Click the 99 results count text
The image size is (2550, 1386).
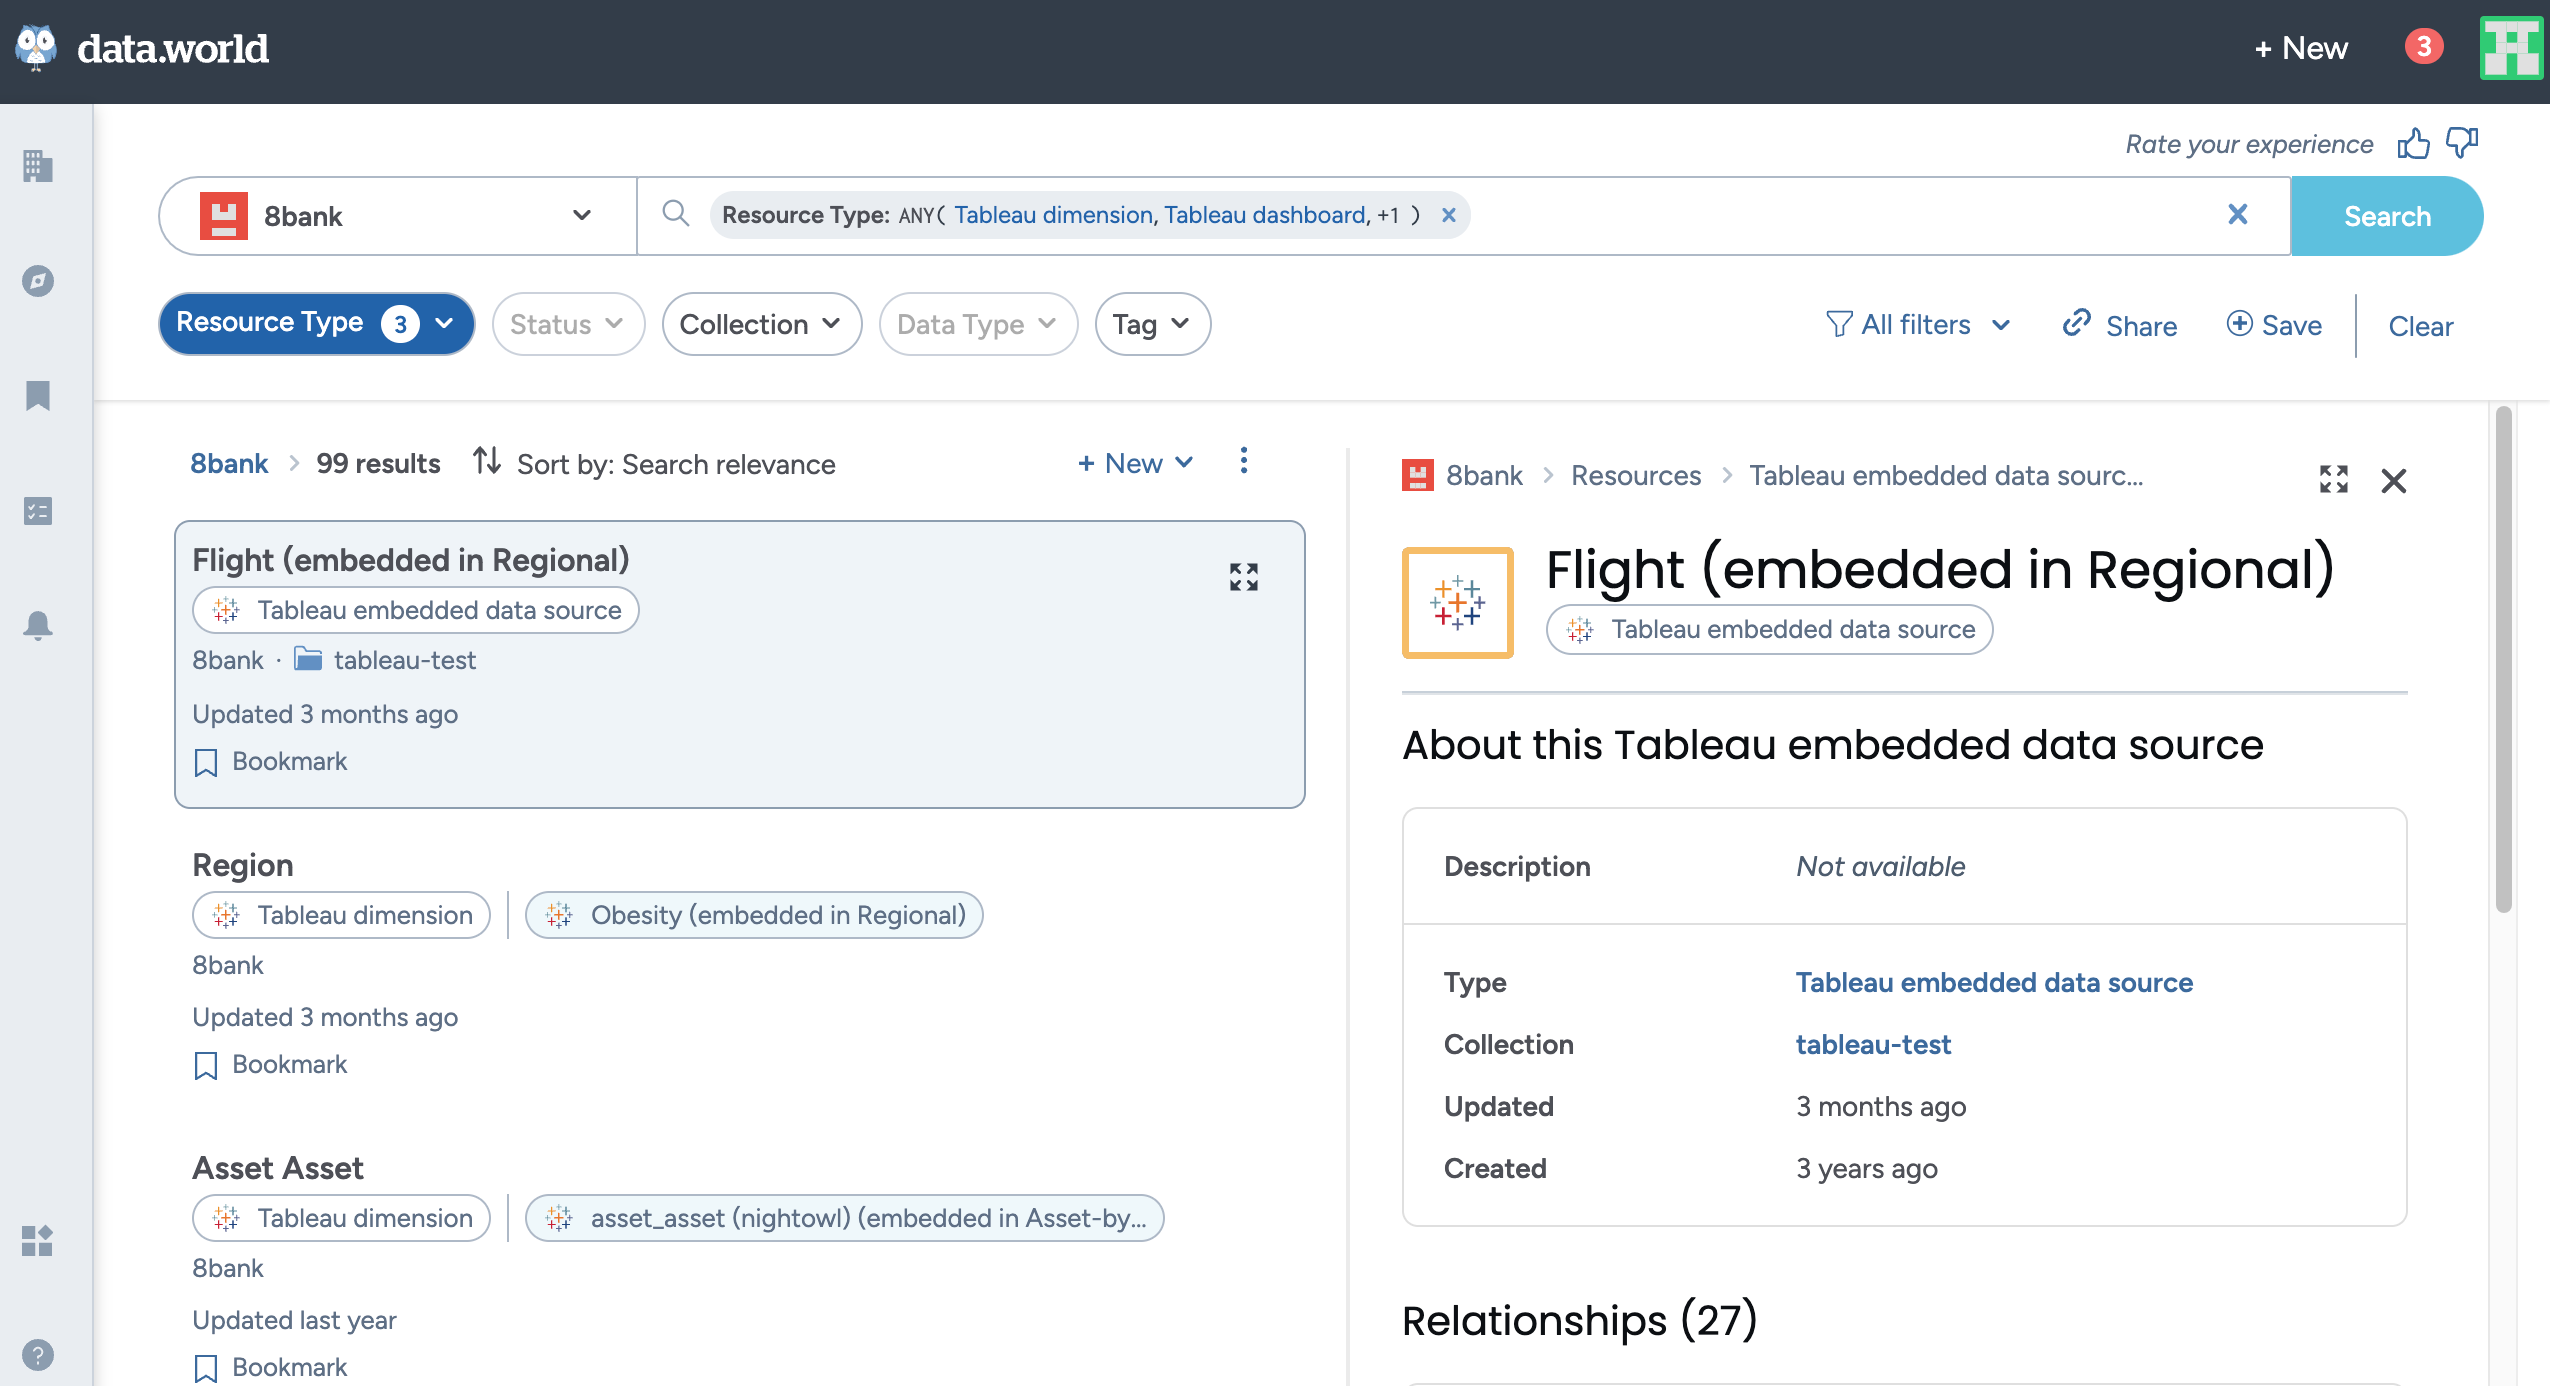click(x=378, y=463)
